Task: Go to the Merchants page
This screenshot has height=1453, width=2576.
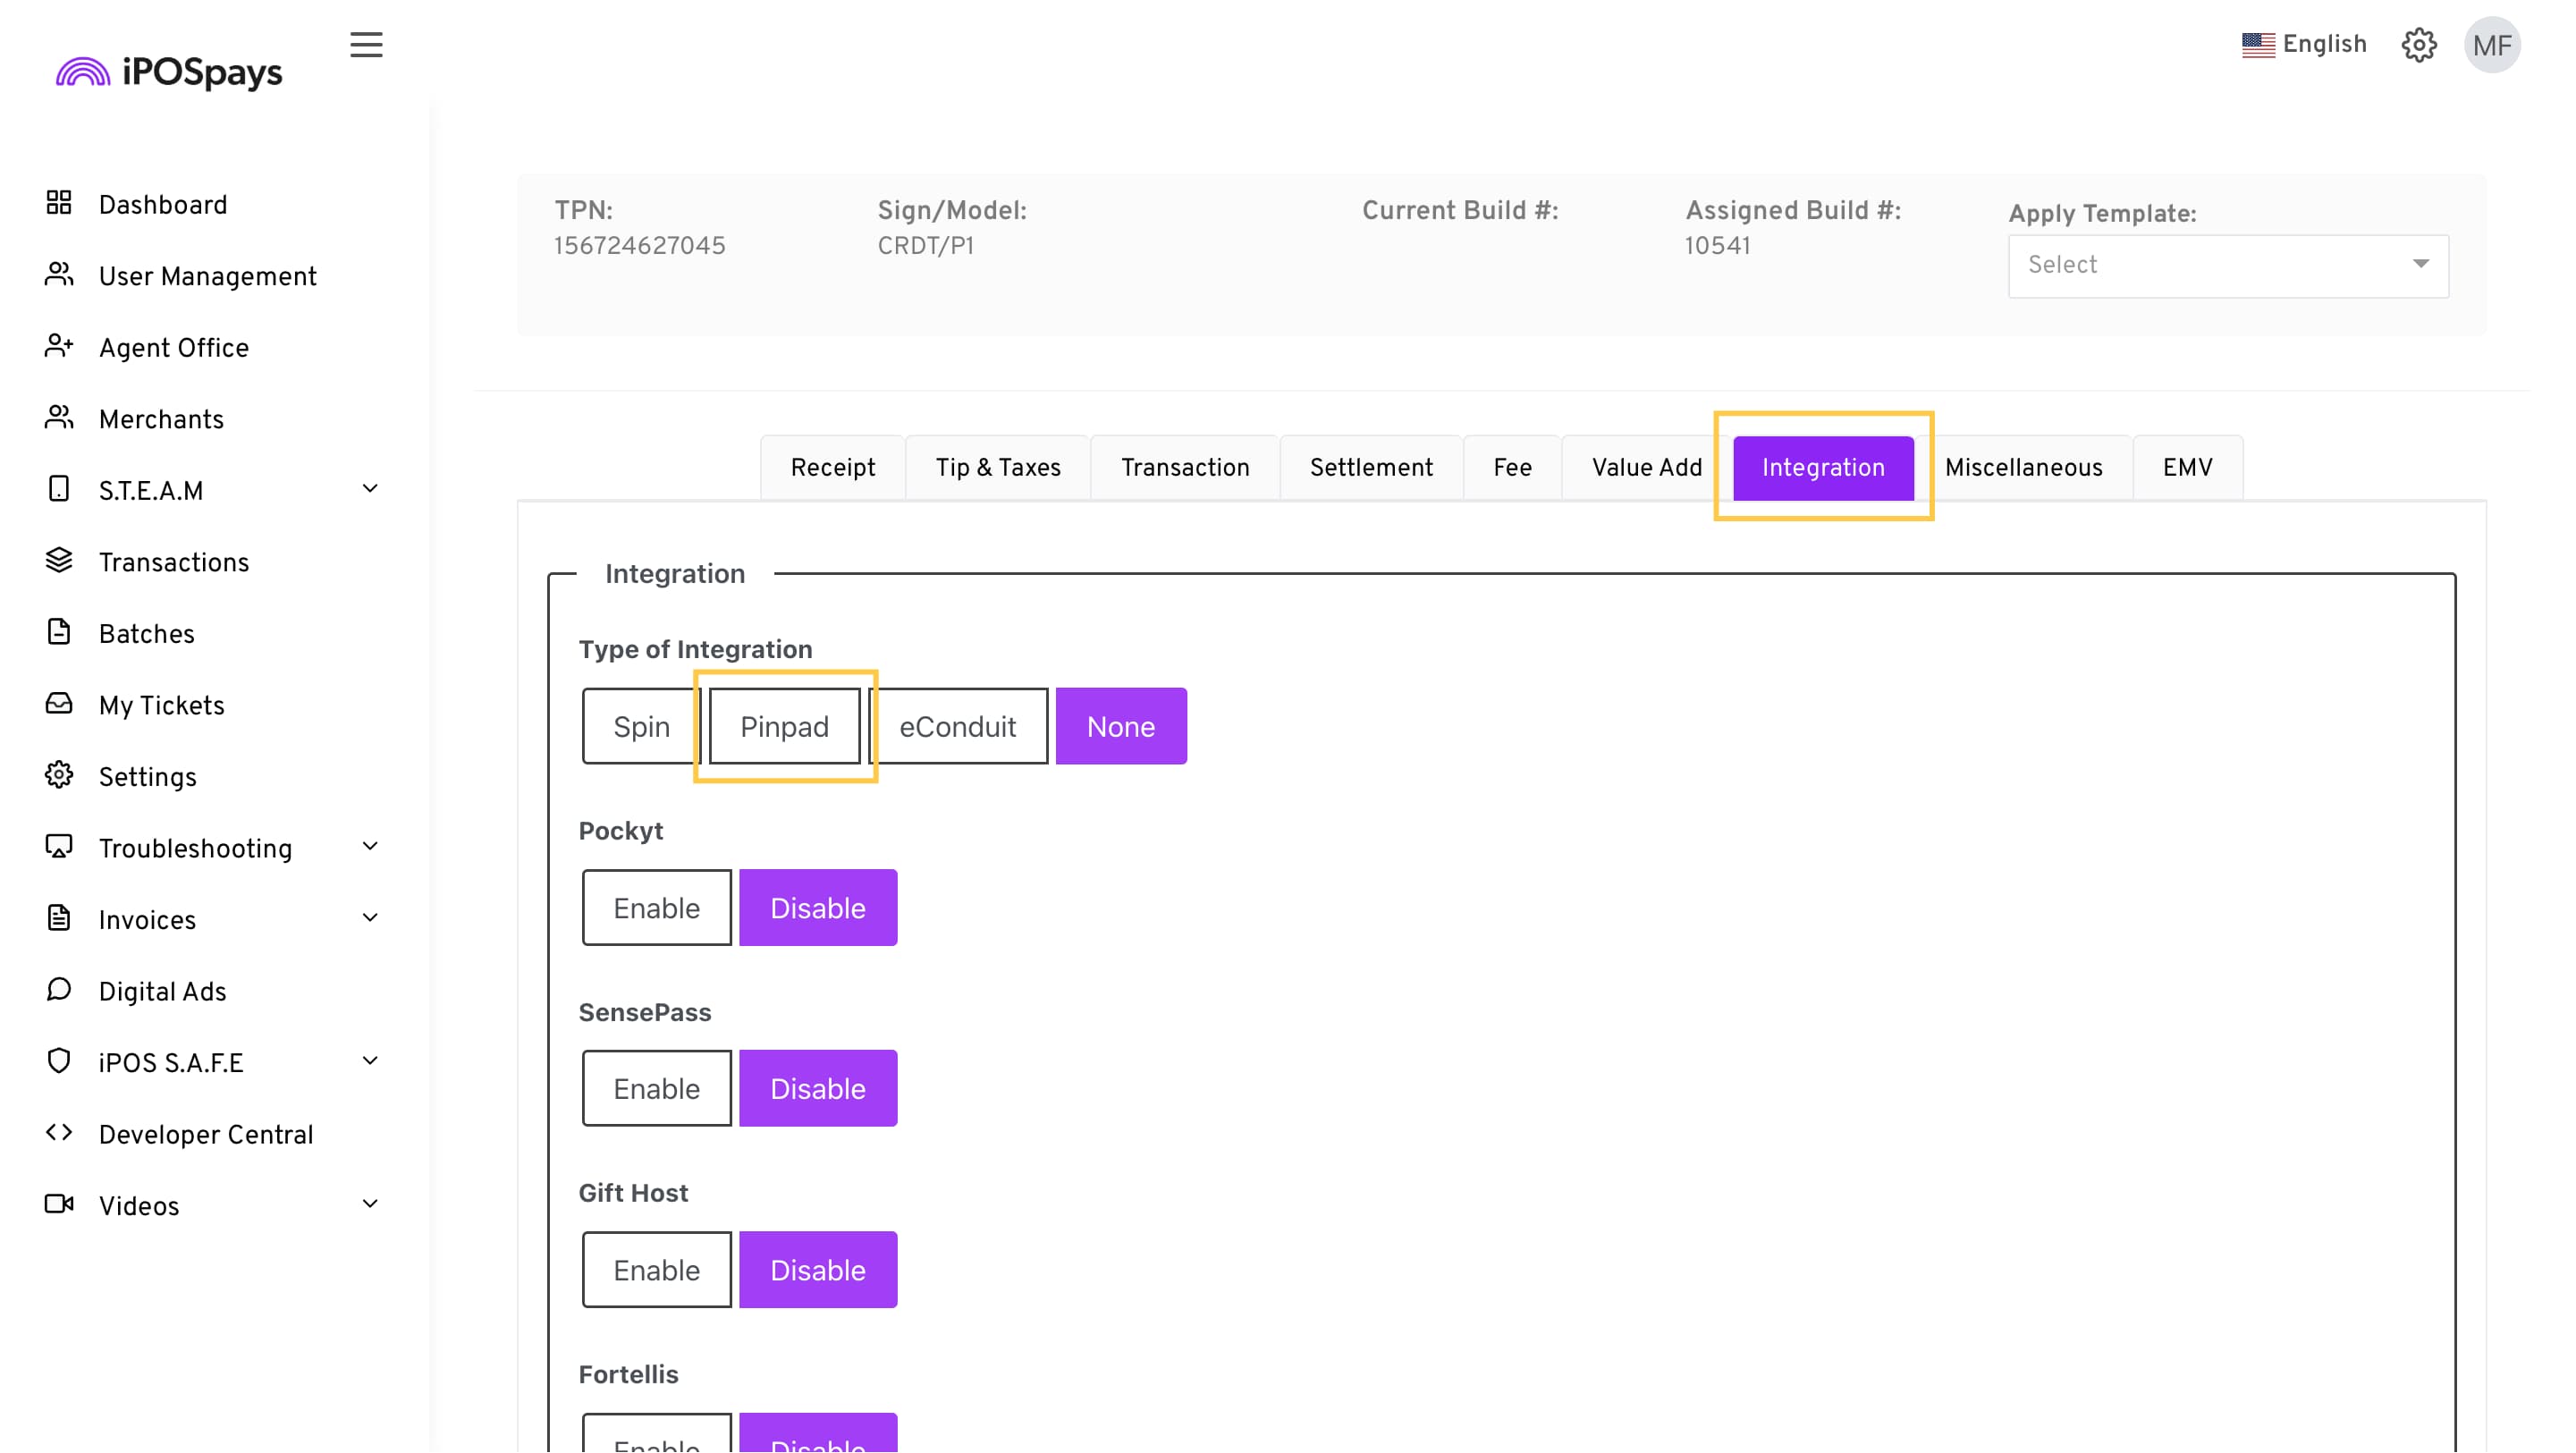Action: click(161, 420)
